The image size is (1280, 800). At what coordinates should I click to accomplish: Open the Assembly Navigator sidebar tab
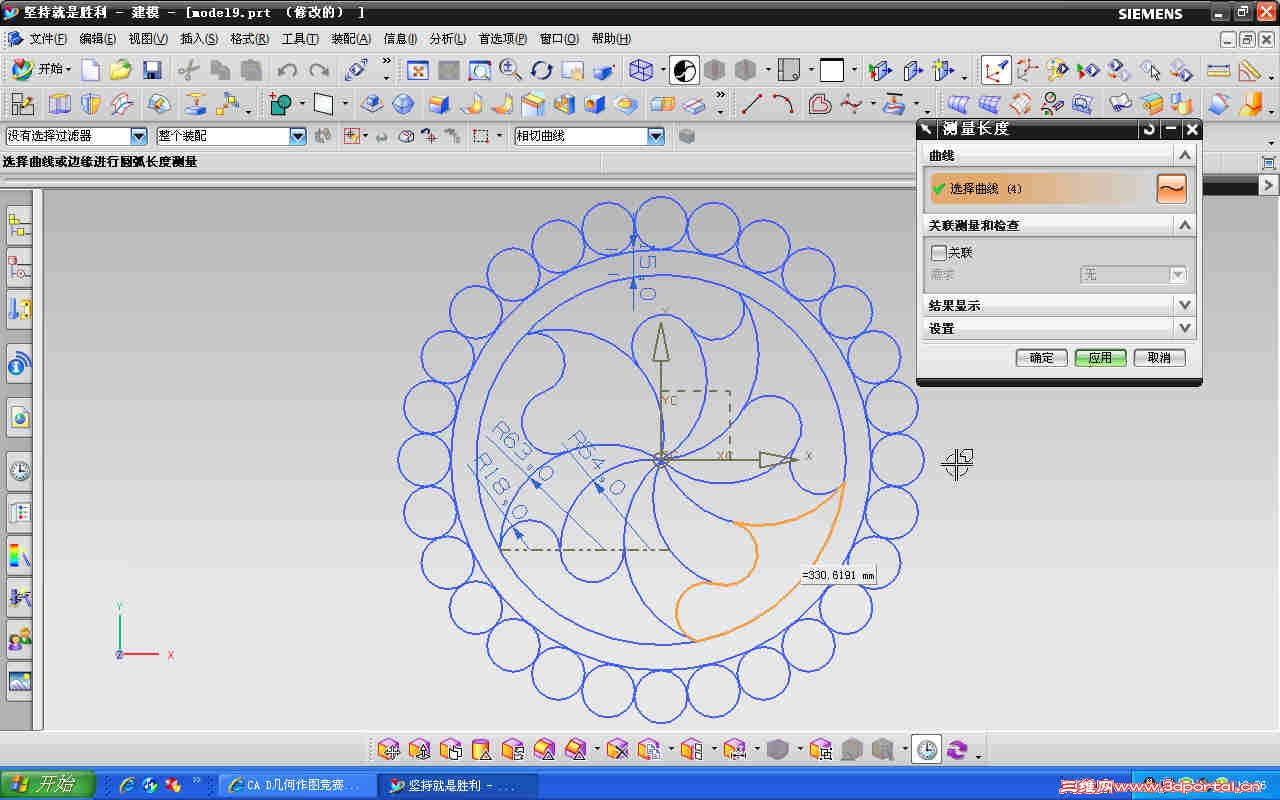click(x=19, y=226)
